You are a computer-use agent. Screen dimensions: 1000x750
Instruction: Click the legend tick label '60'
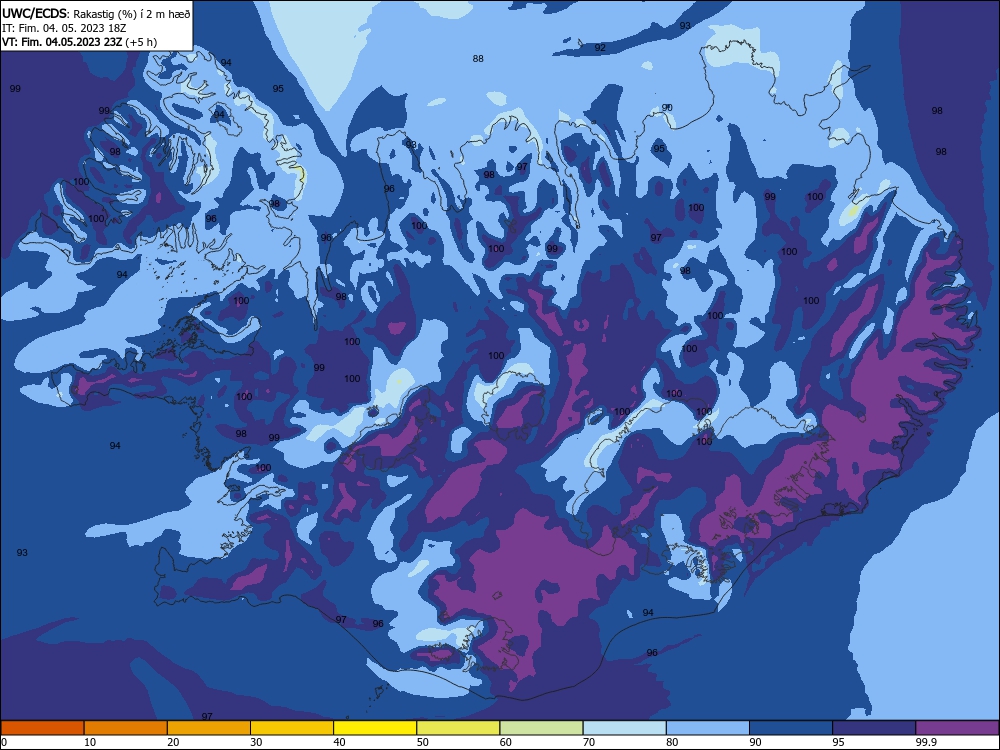tap(506, 742)
